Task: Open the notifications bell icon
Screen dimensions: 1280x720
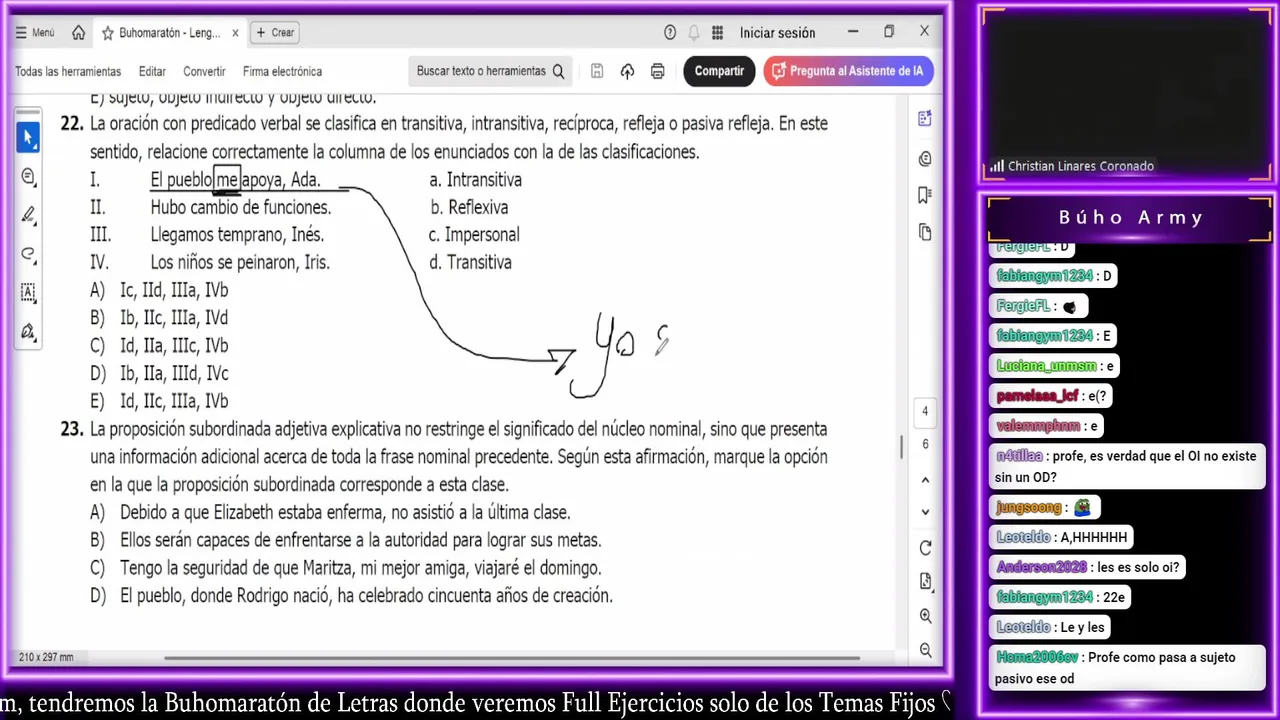Action: pyautogui.click(x=693, y=33)
